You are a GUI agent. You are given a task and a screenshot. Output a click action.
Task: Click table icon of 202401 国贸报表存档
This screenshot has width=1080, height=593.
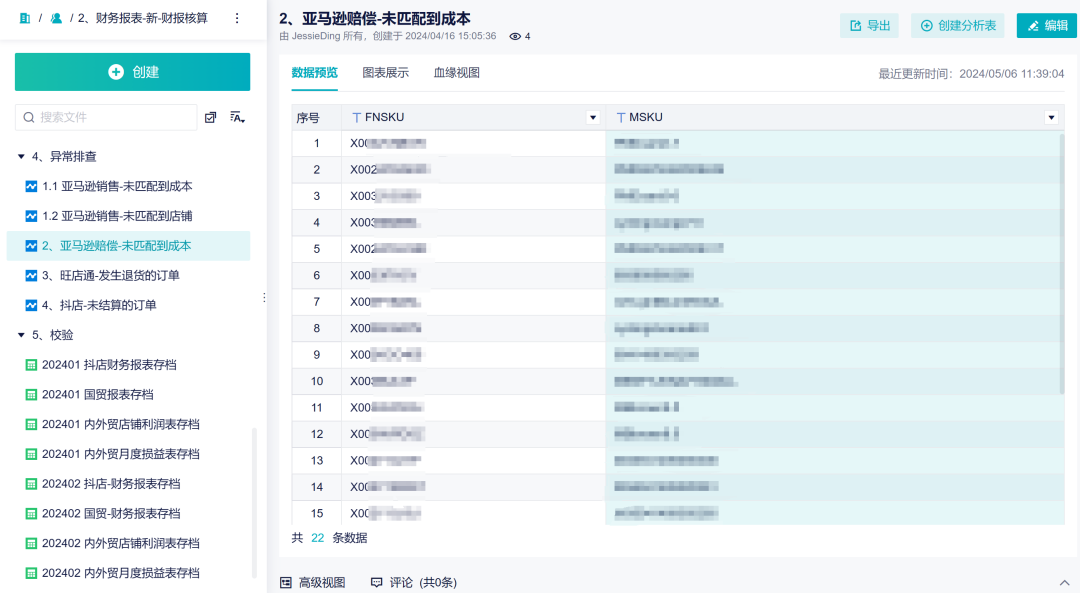[x=31, y=395]
